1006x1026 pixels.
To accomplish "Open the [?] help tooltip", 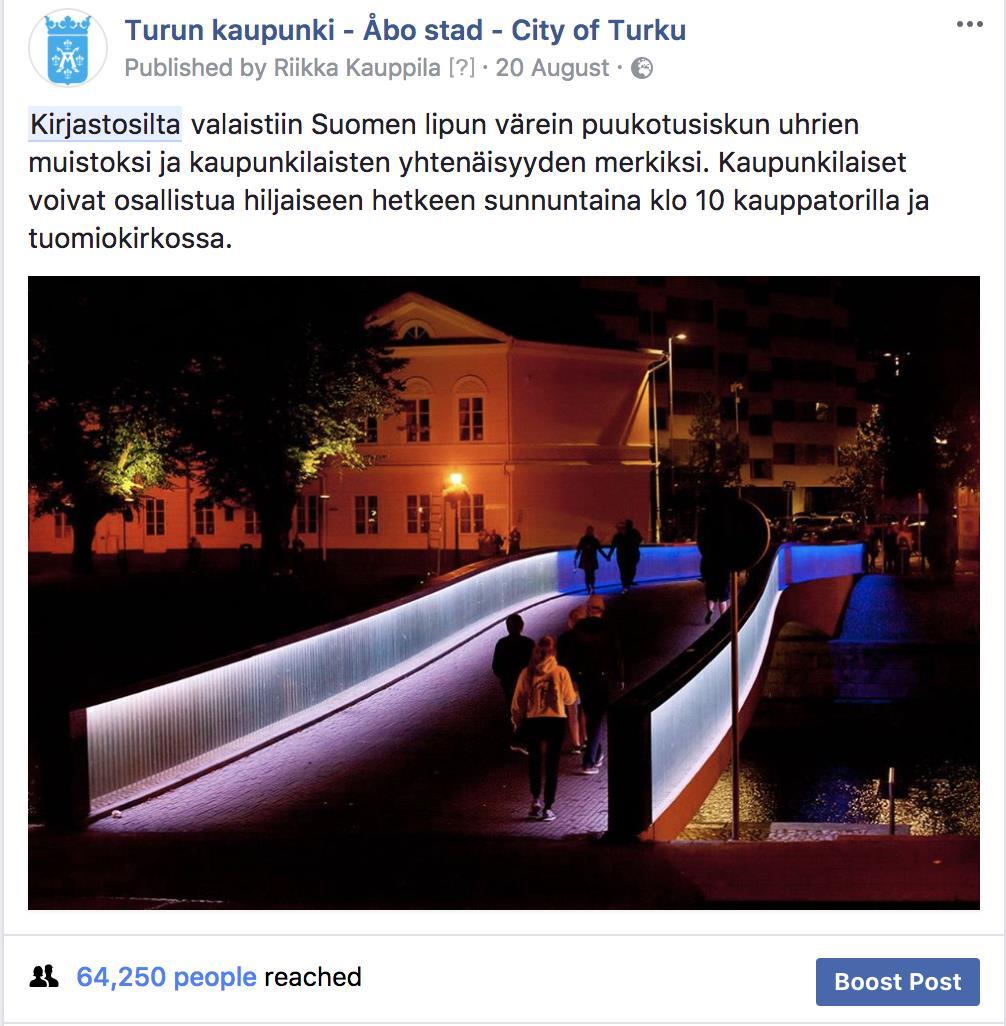I will coord(461,68).
